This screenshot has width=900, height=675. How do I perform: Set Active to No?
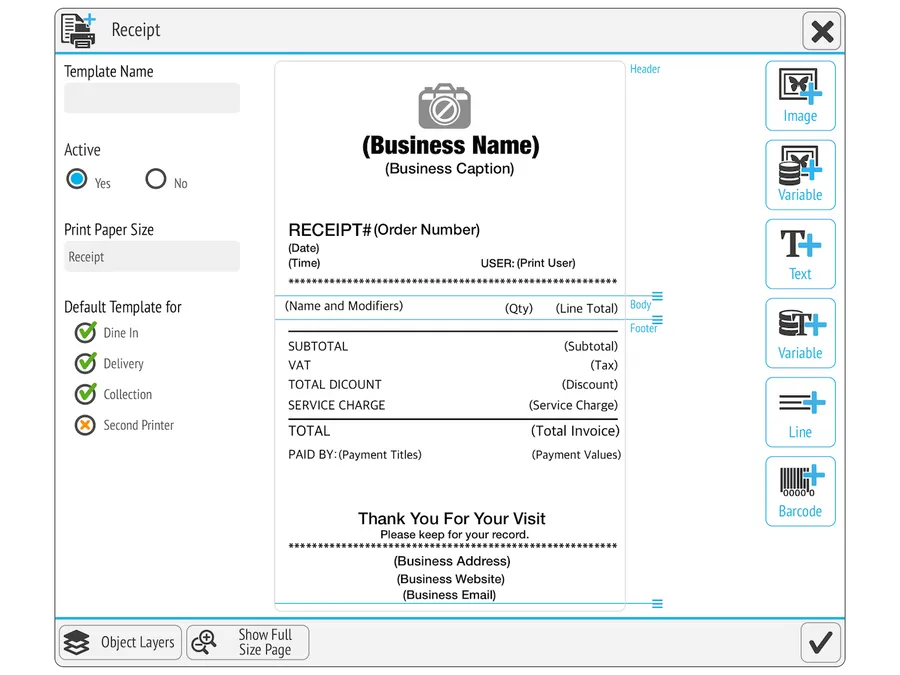(156, 180)
